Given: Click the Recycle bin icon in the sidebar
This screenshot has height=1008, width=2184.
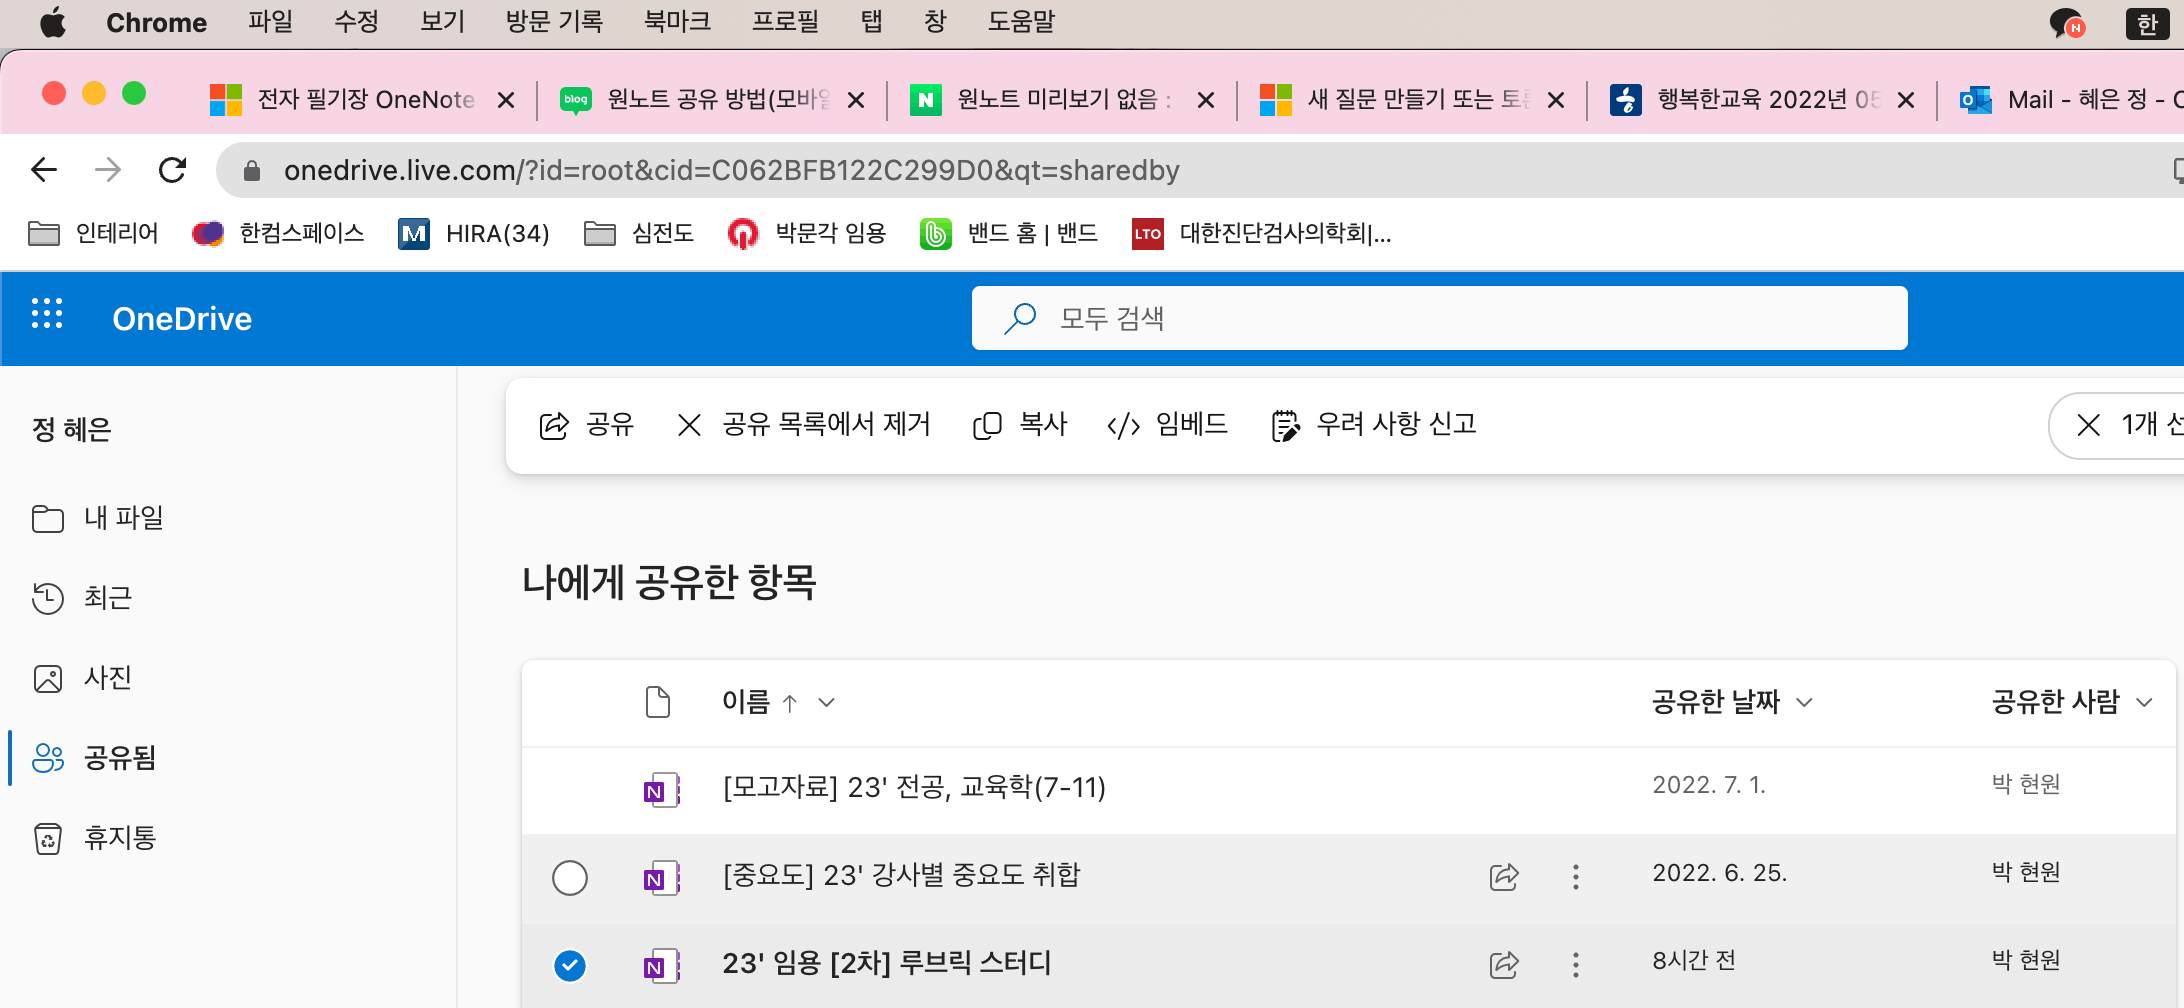Looking at the screenshot, I should [x=48, y=838].
